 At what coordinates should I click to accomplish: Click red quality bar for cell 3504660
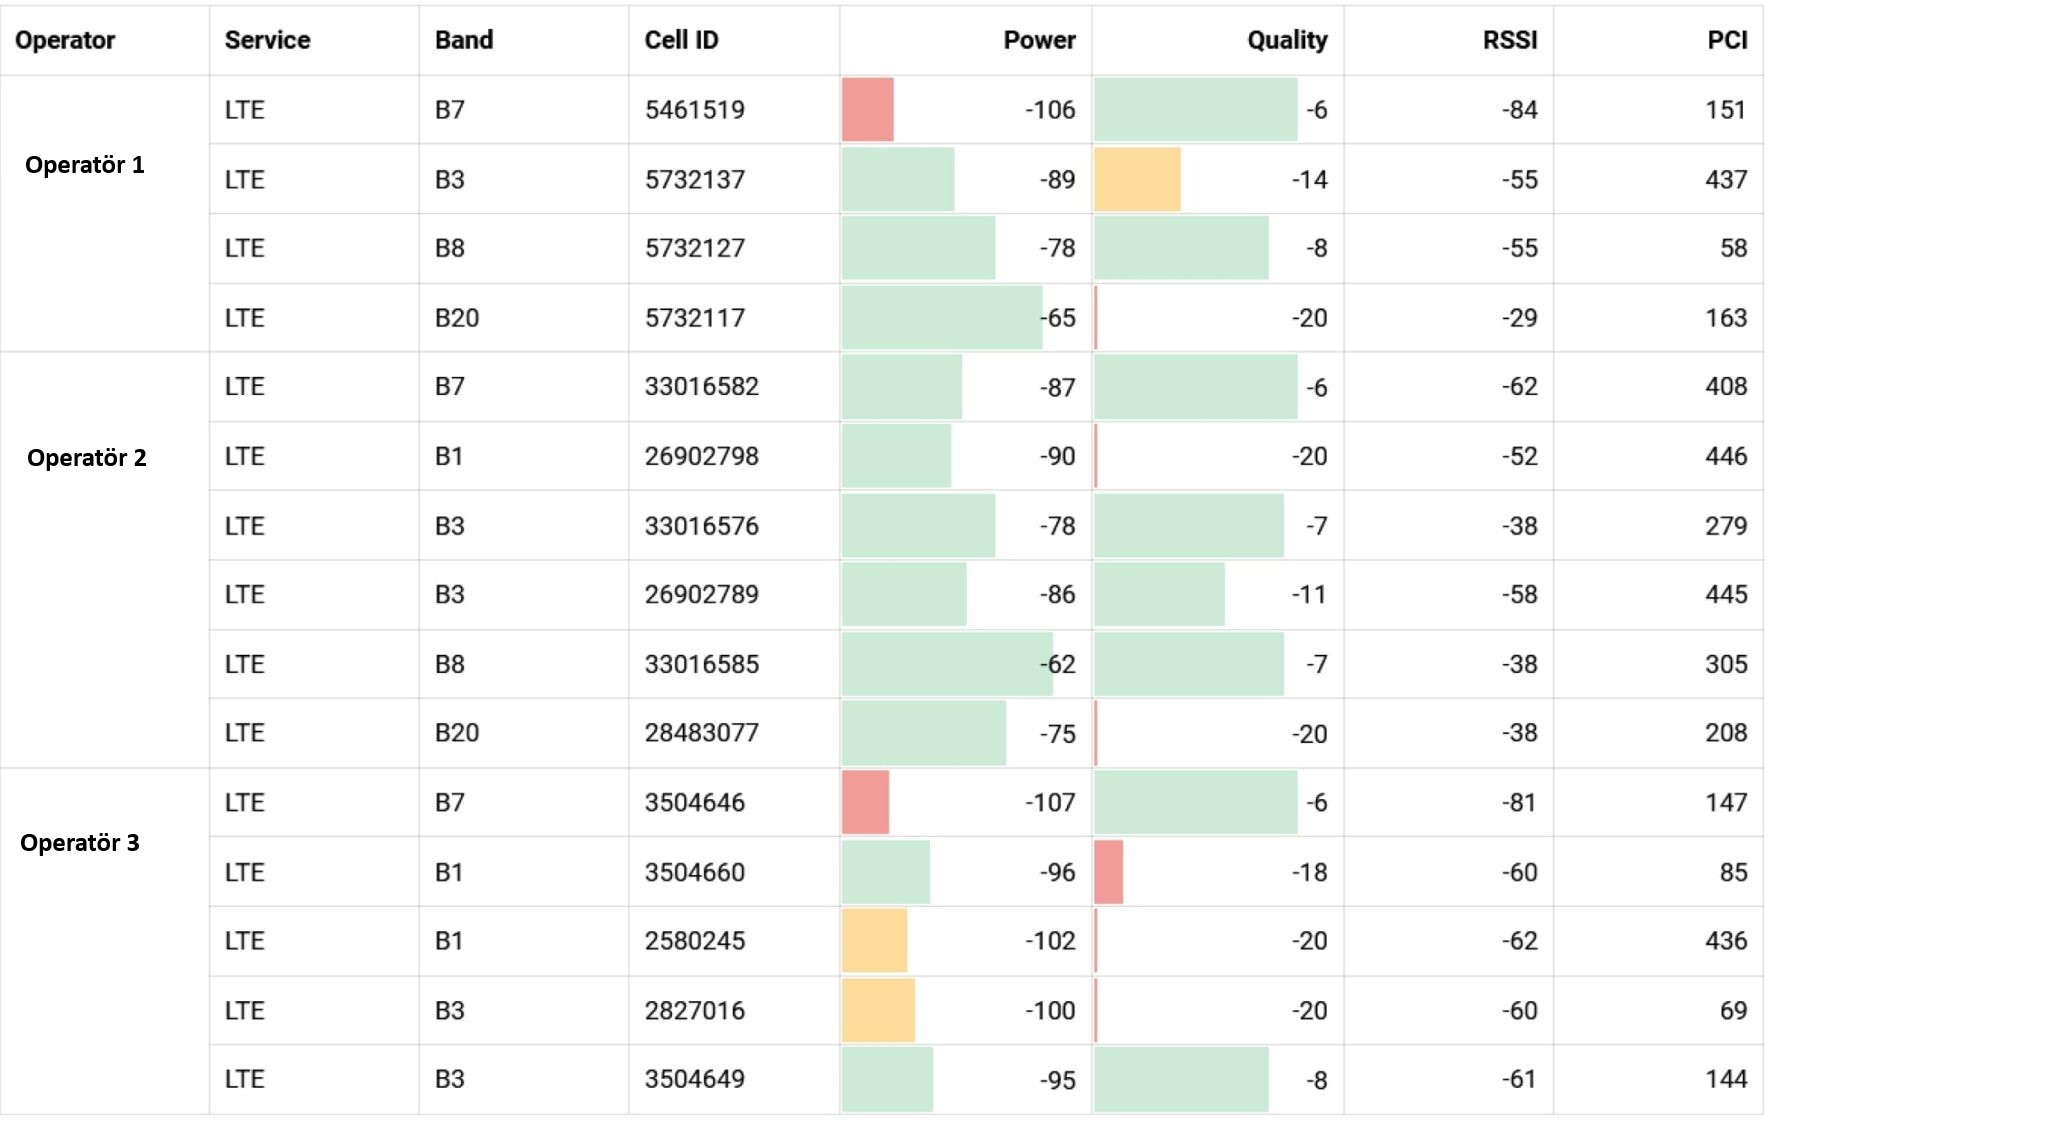coord(1108,872)
